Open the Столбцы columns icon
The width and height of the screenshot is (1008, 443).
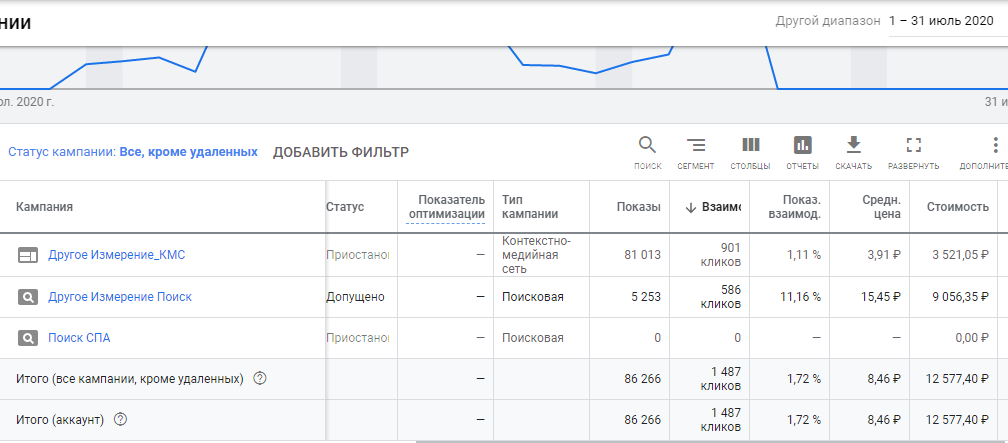point(750,146)
